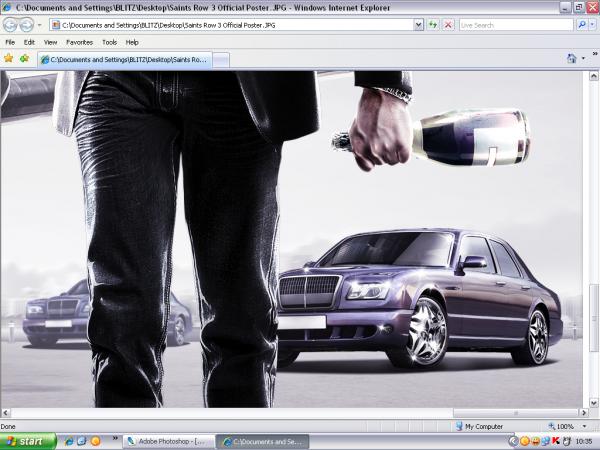Open the search provider dropdown arrow

pos(592,25)
